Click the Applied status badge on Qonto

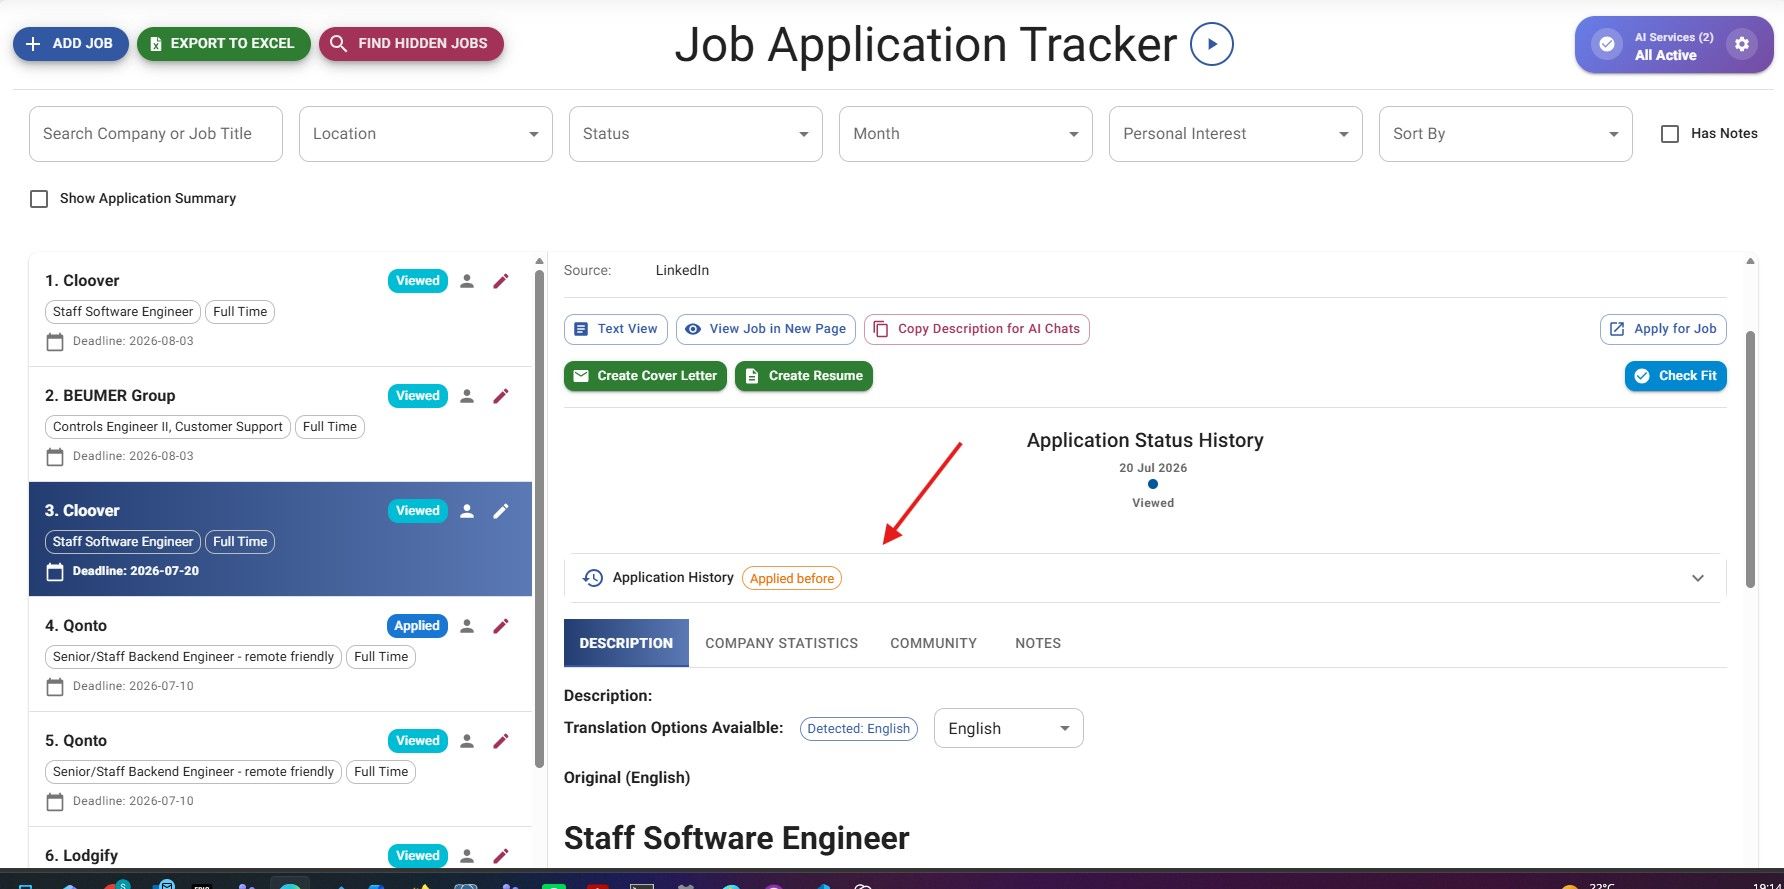pyautogui.click(x=417, y=626)
